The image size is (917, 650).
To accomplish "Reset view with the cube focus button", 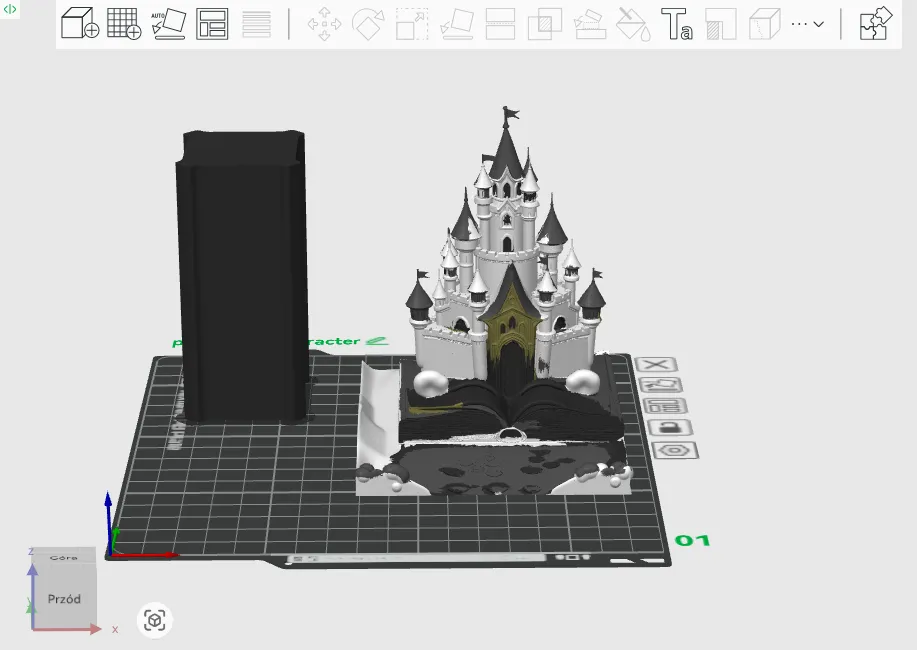I will (x=154, y=620).
